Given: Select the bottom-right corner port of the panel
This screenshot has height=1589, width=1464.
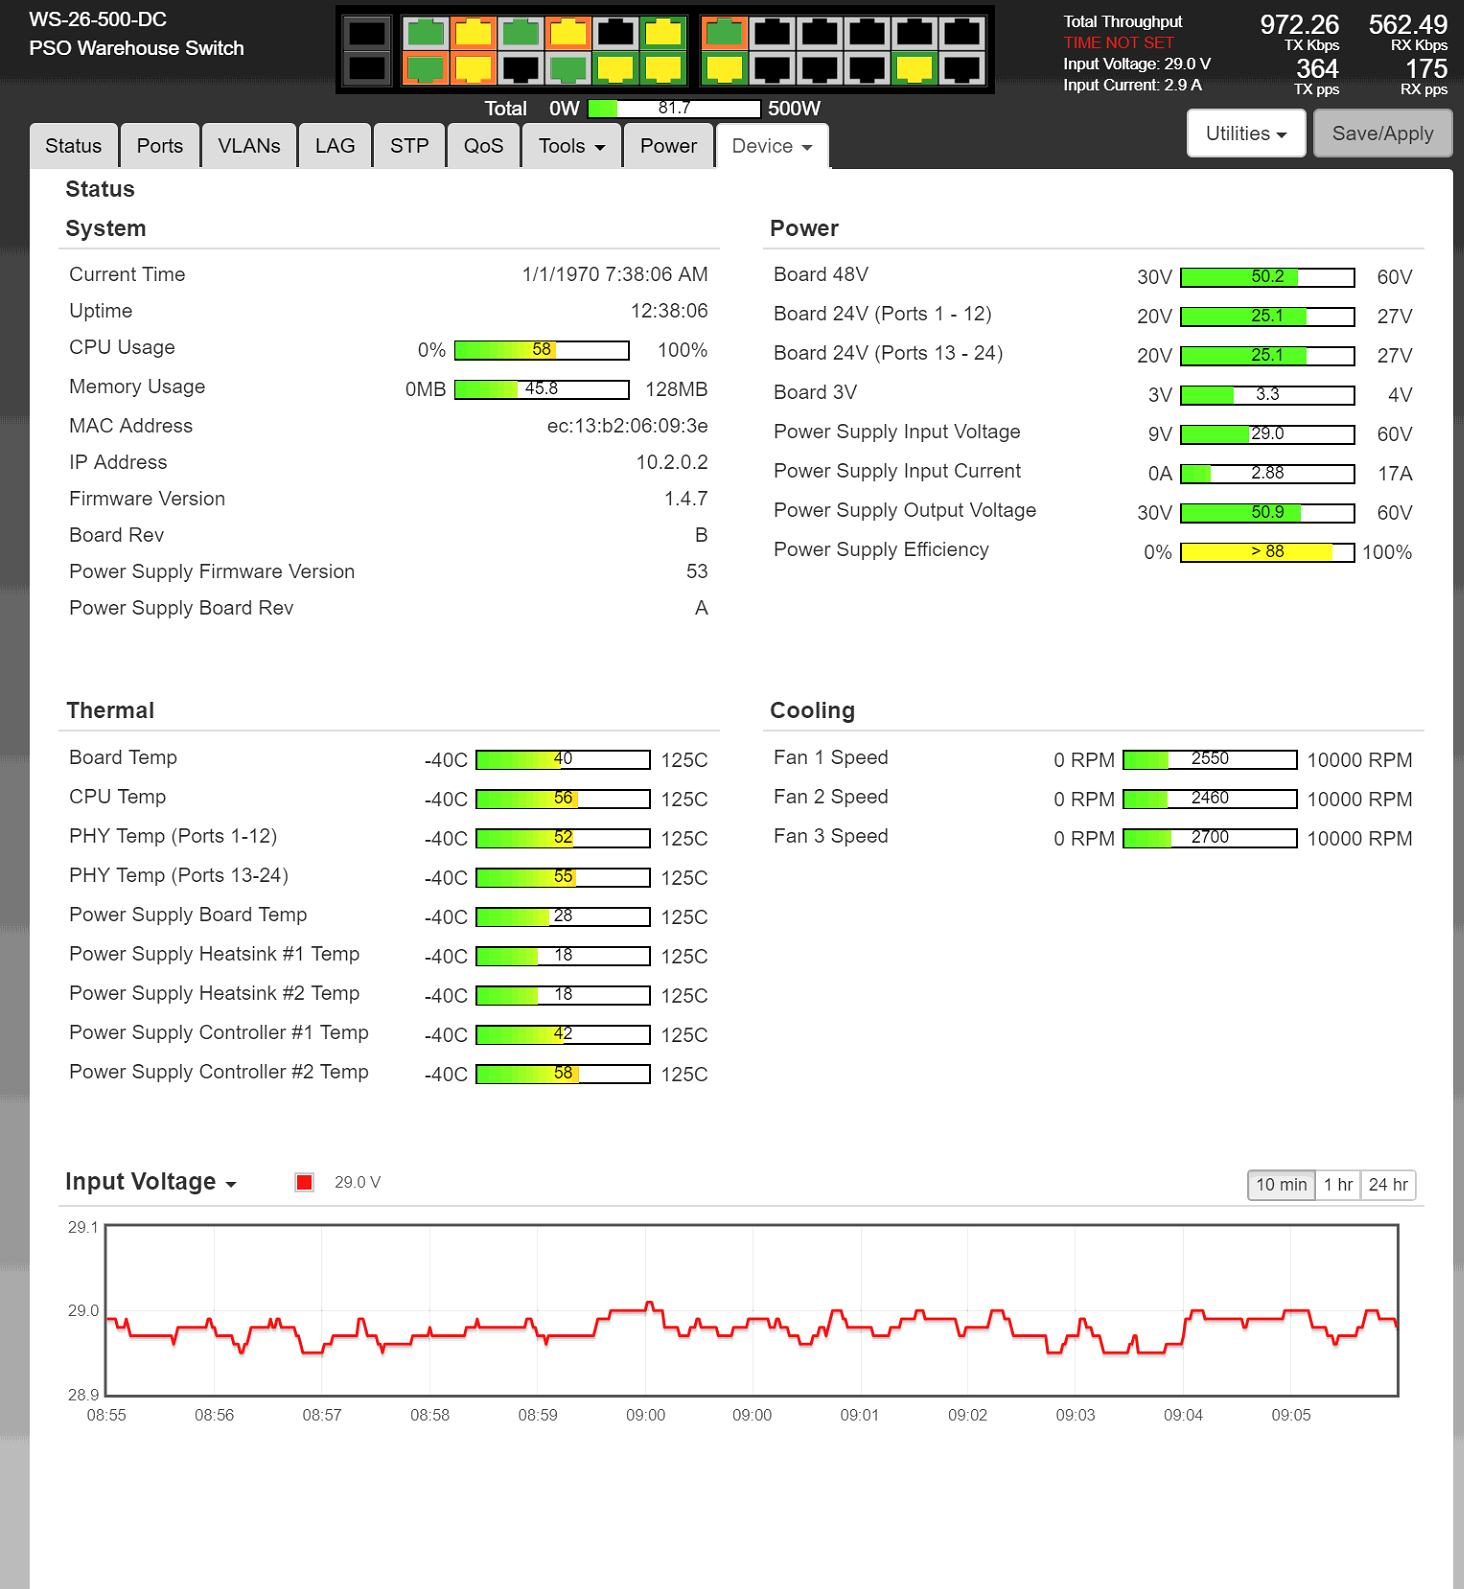Looking at the screenshot, I should point(962,69).
